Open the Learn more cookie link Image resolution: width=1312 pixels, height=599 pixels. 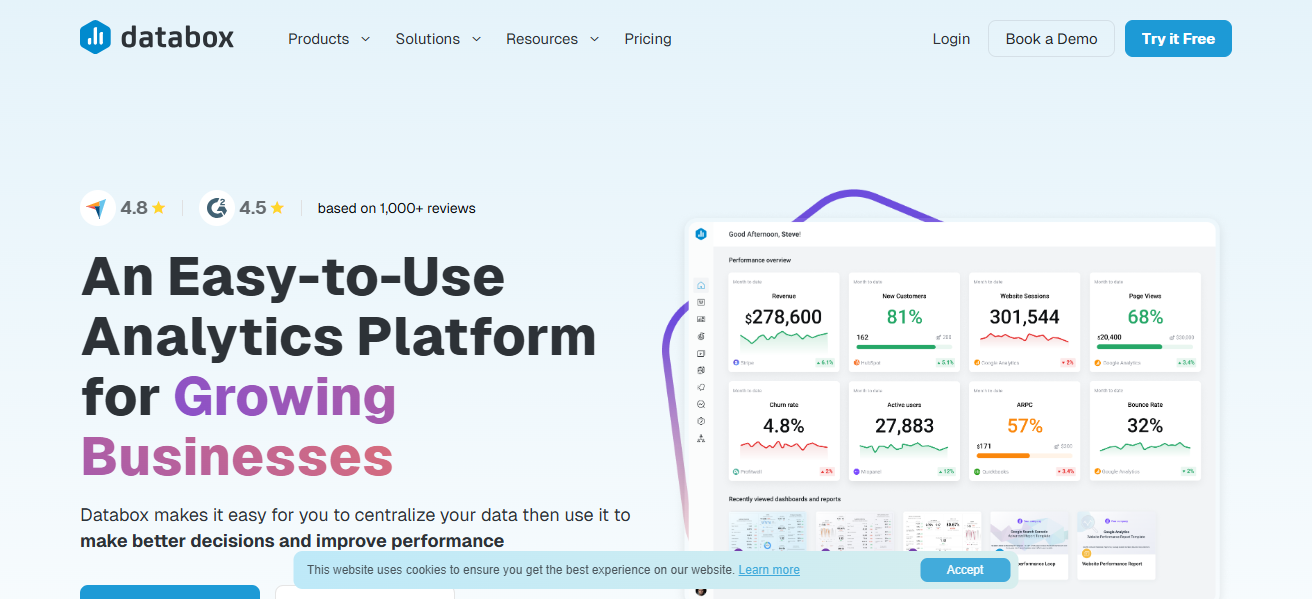769,570
